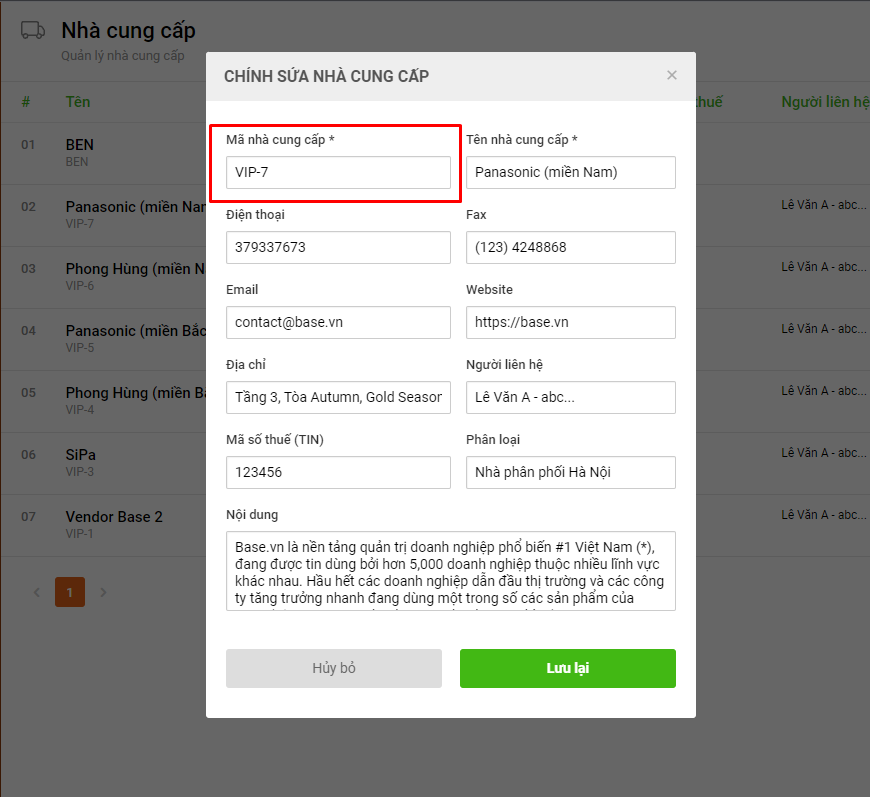Save with the Lưu lại button
The width and height of the screenshot is (870, 797).
(x=568, y=668)
